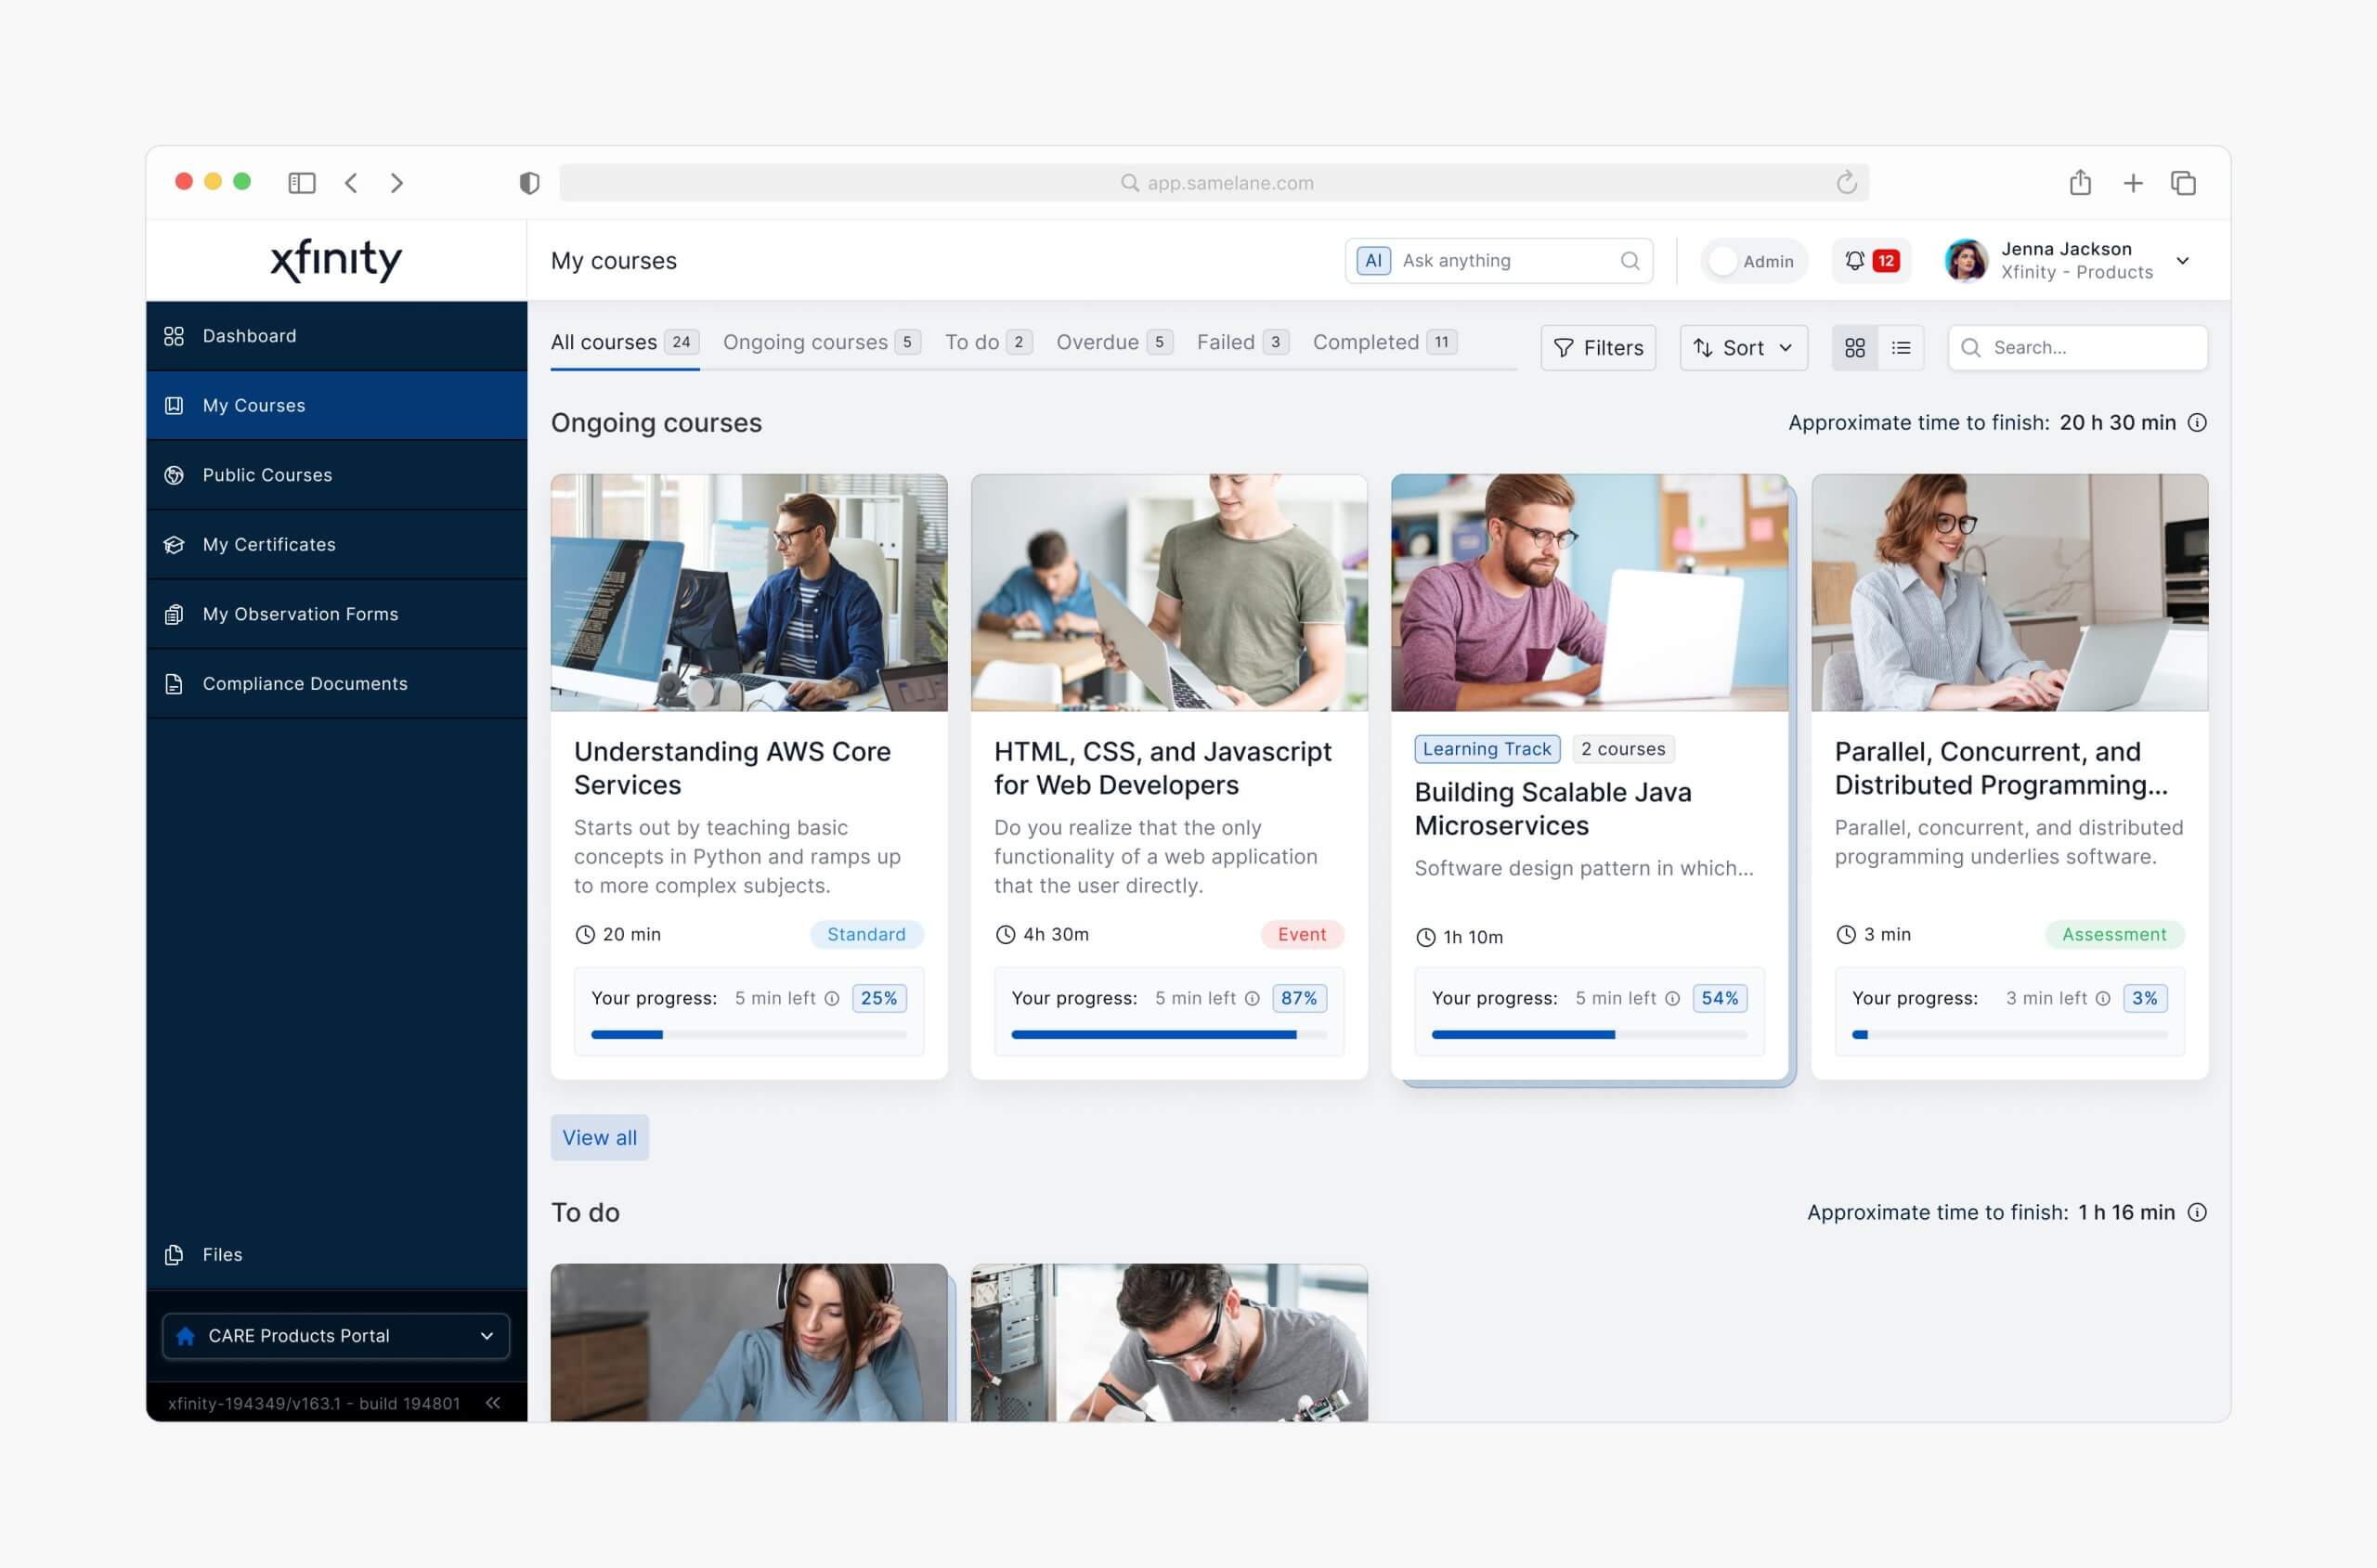This screenshot has width=2377, height=1568.
Task: Open Compliance Documents page
Action: (x=336, y=683)
